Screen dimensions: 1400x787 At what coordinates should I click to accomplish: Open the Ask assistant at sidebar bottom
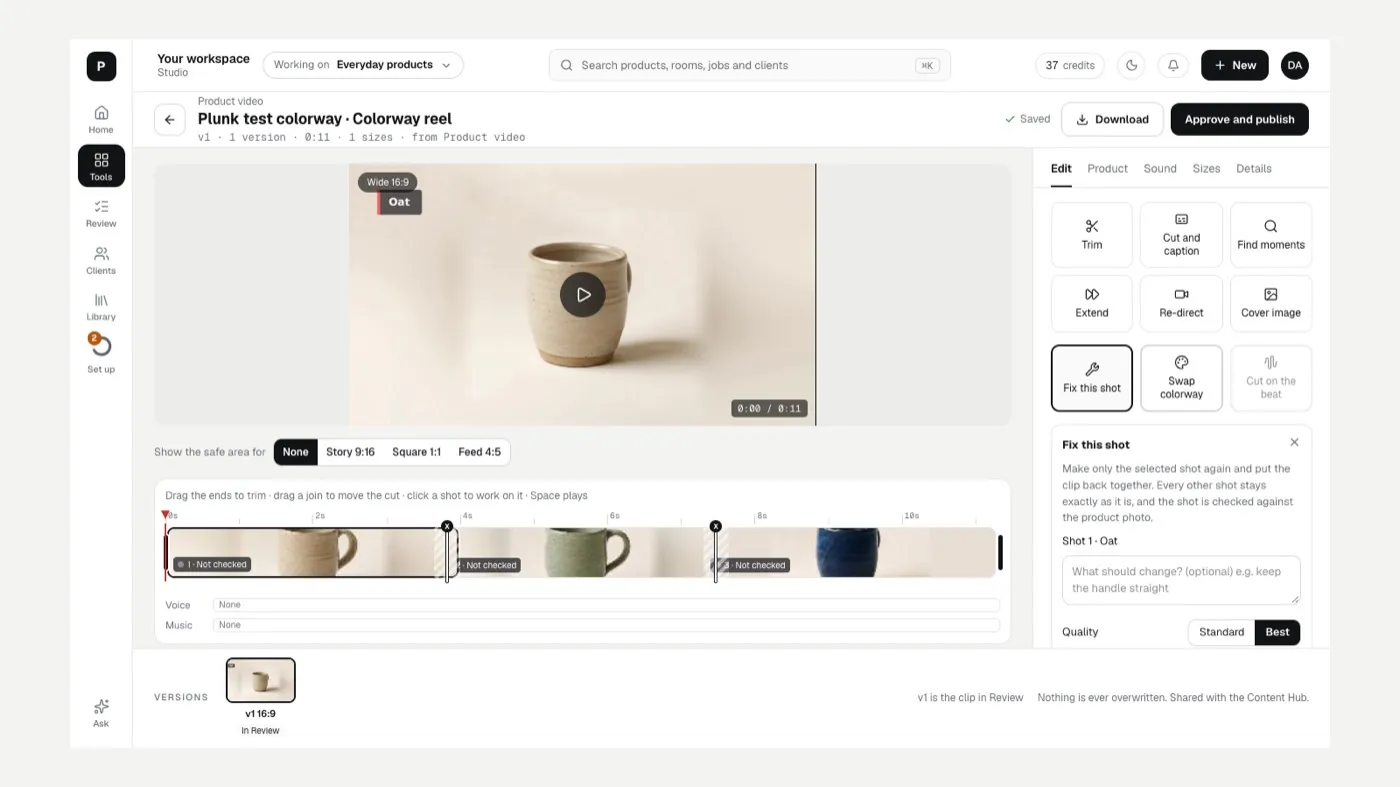pos(101,713)
